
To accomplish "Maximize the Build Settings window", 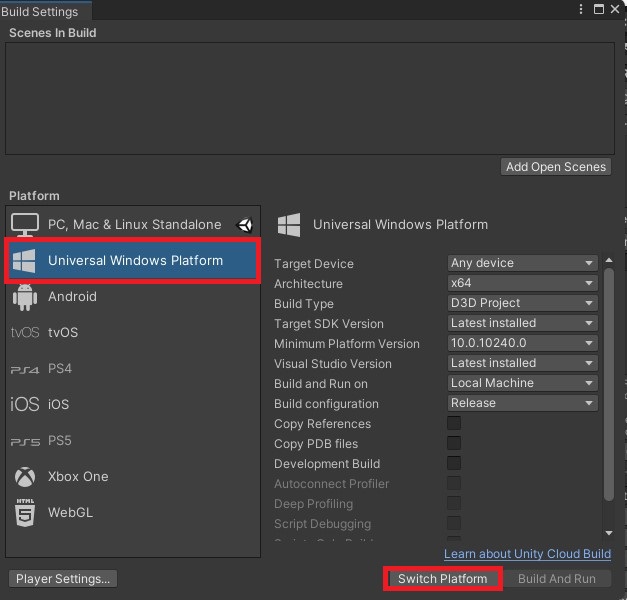I will pyautogui.click(x=599, y=9).
